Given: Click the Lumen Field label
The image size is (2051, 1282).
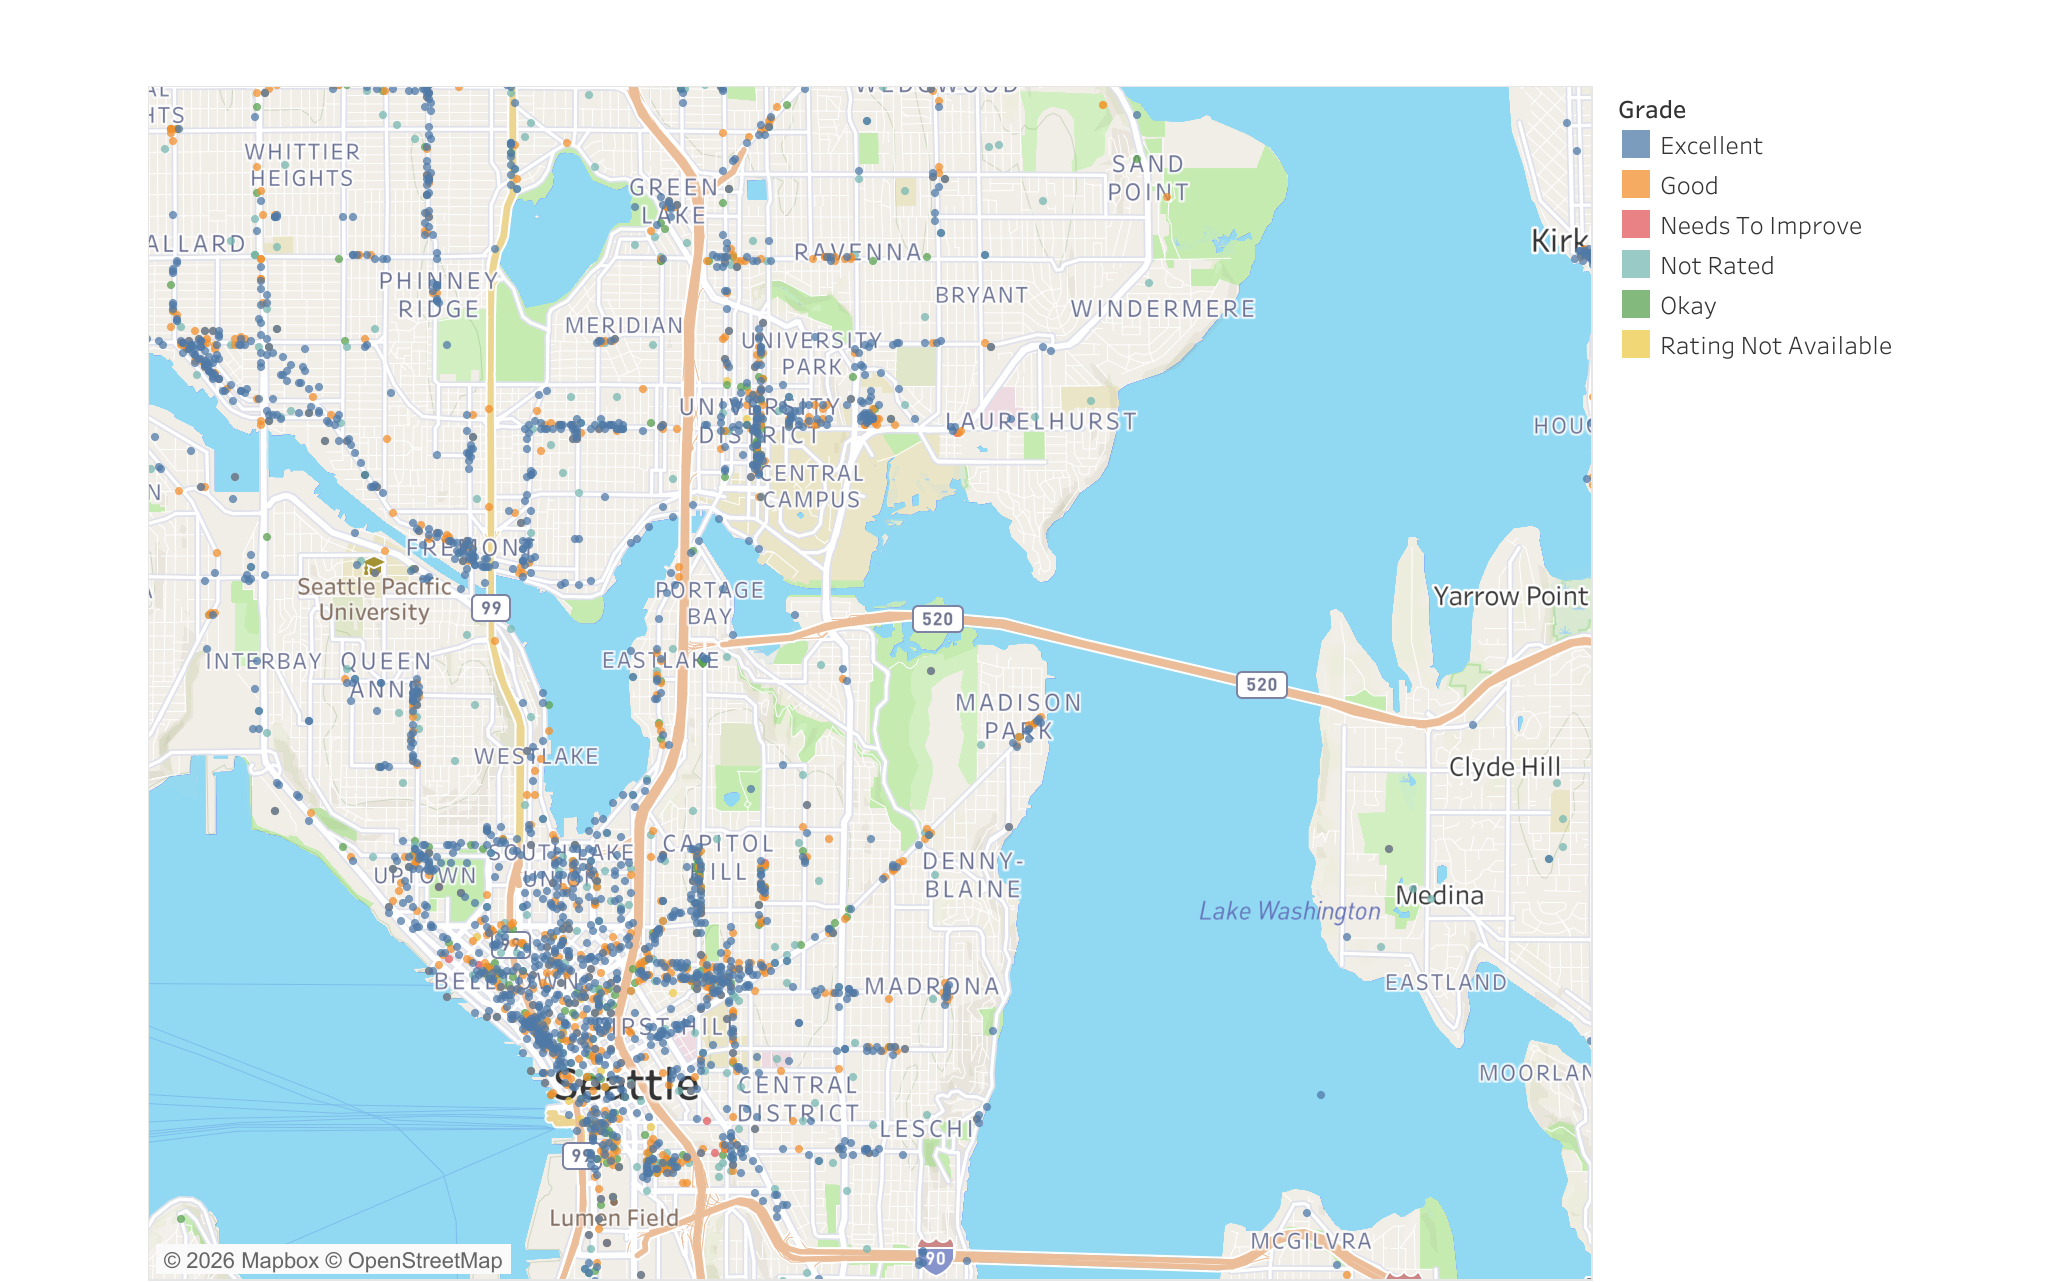Looking at the screenshot, I should 614,1218.
